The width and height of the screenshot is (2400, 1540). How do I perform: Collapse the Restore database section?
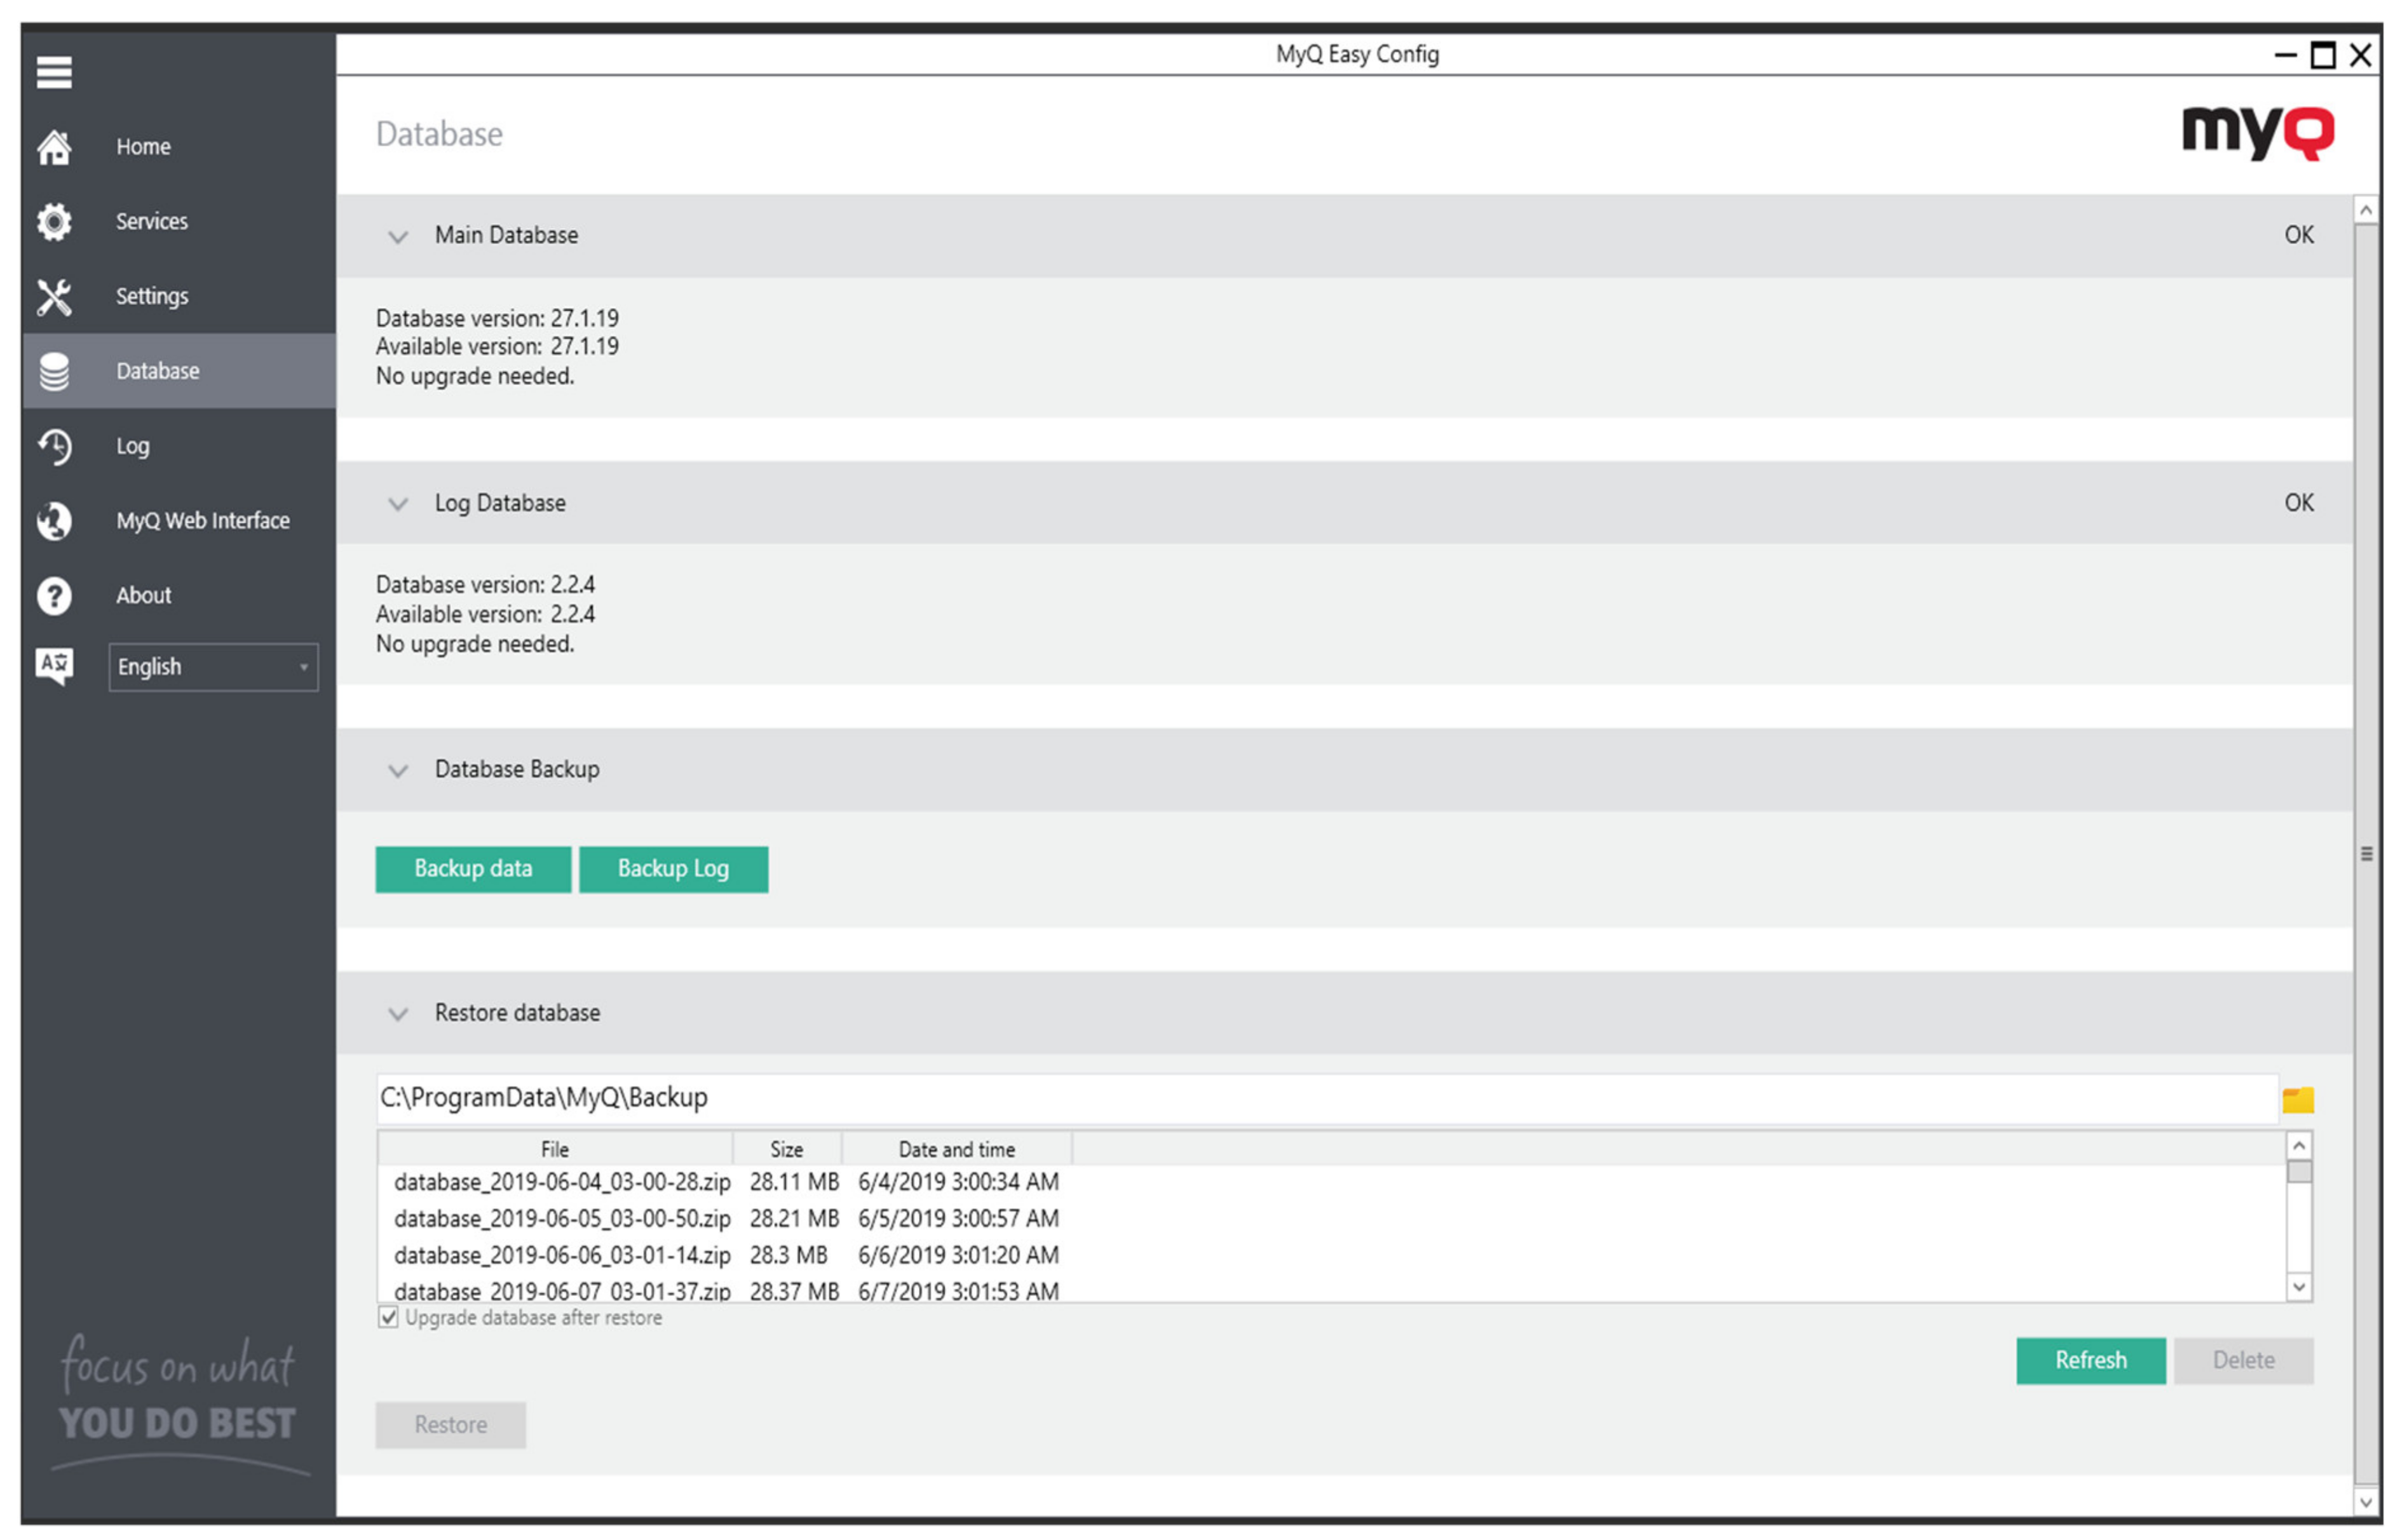coord(398,1014)
